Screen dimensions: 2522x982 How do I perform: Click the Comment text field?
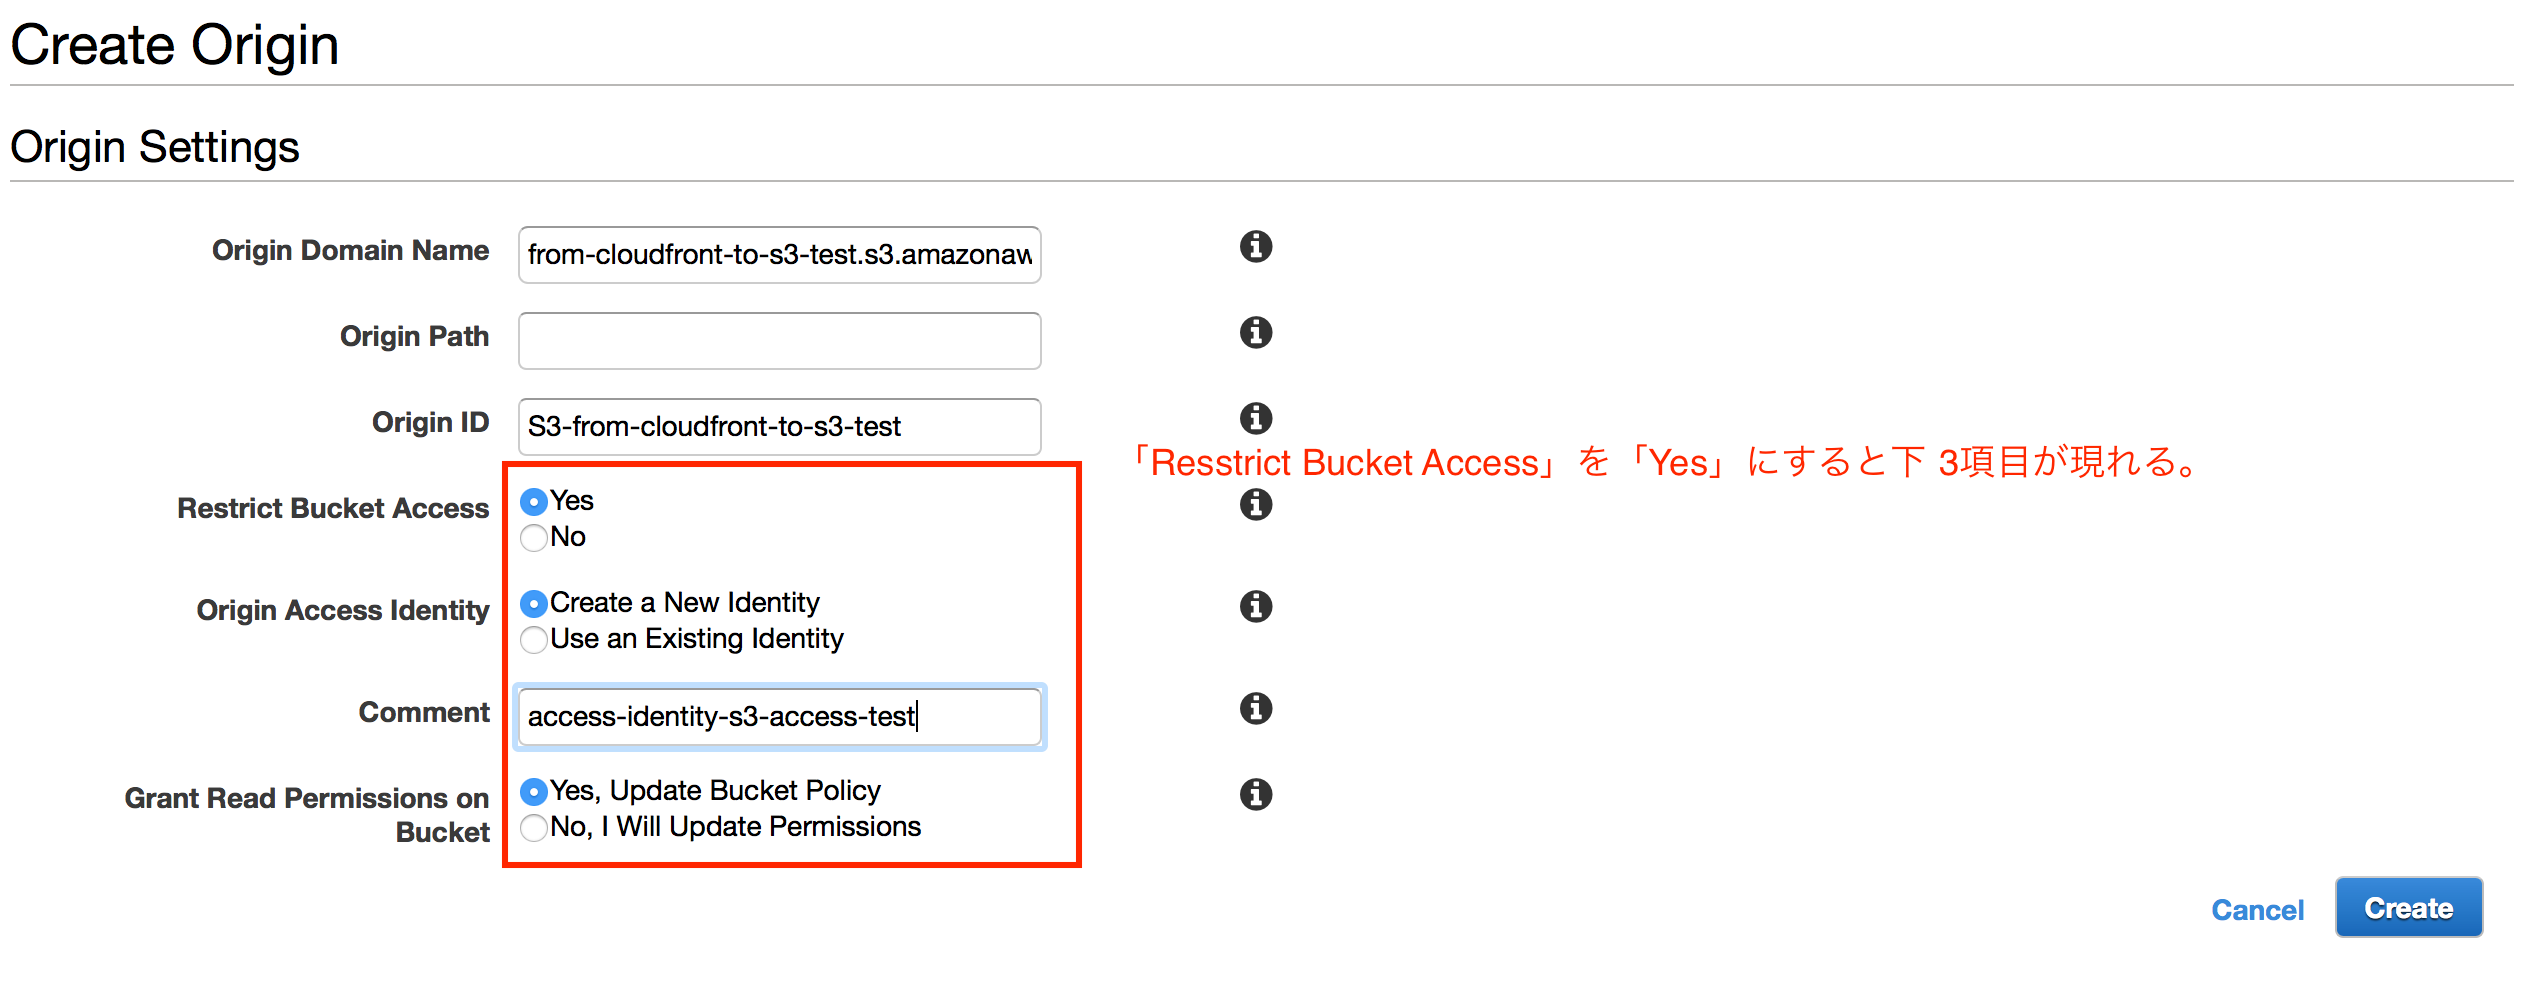click(779, 717)
